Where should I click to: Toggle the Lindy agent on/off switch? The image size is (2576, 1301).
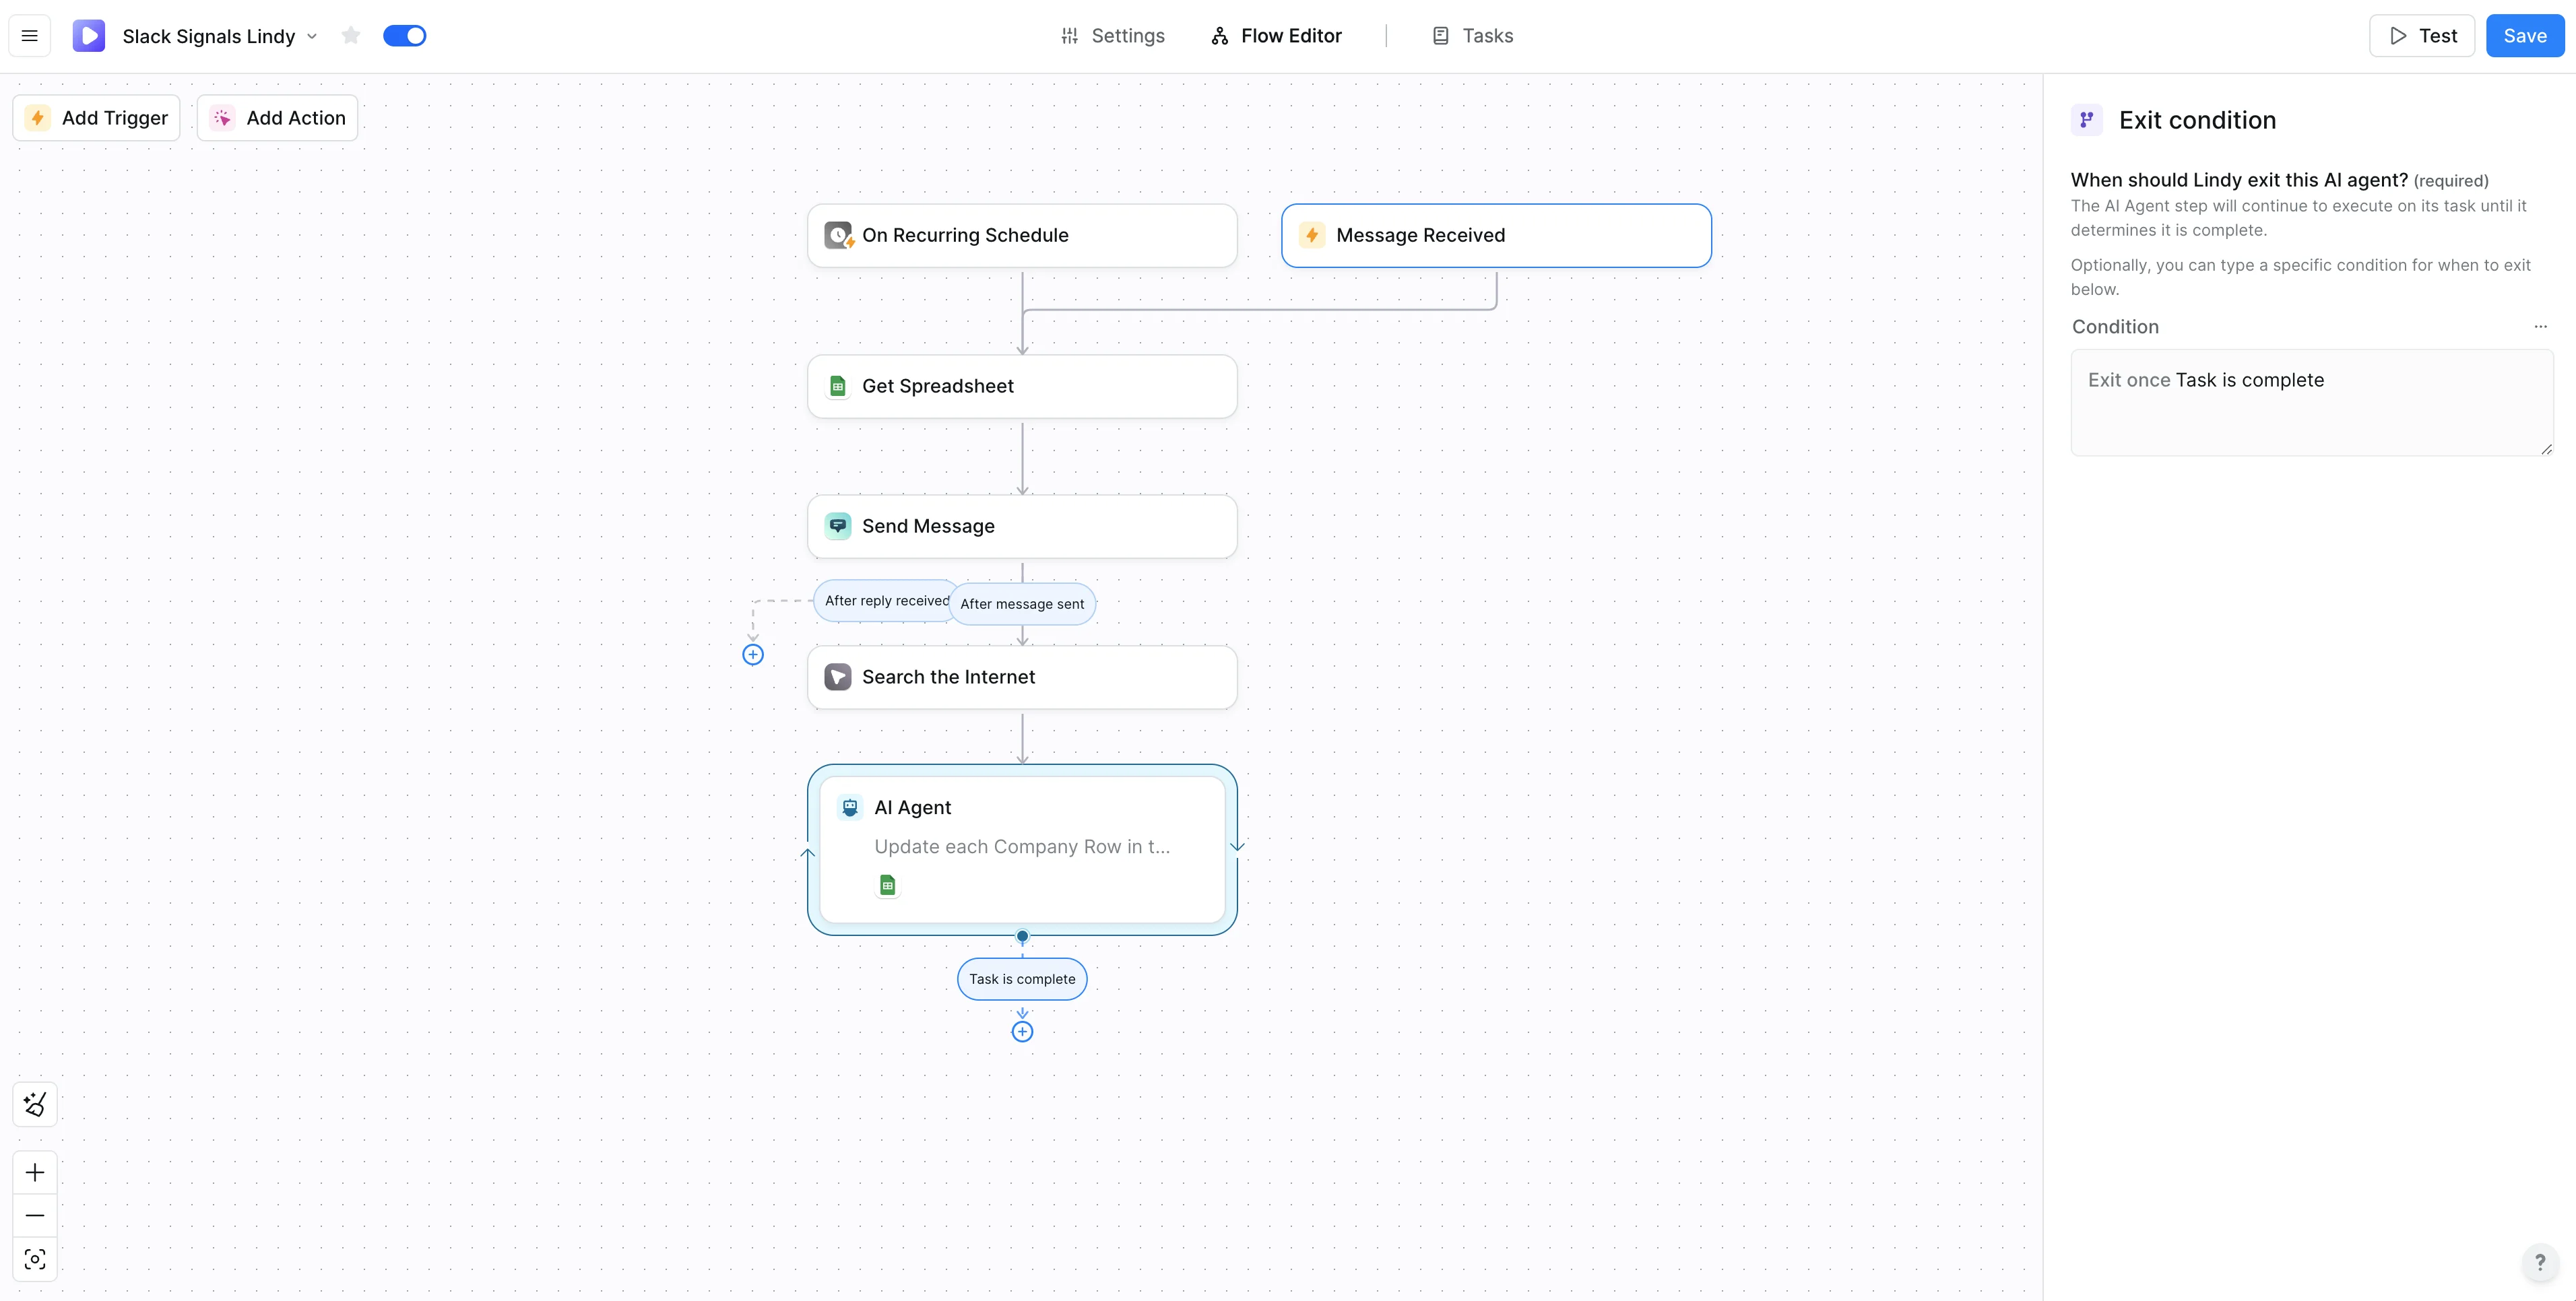coord(405,36)
